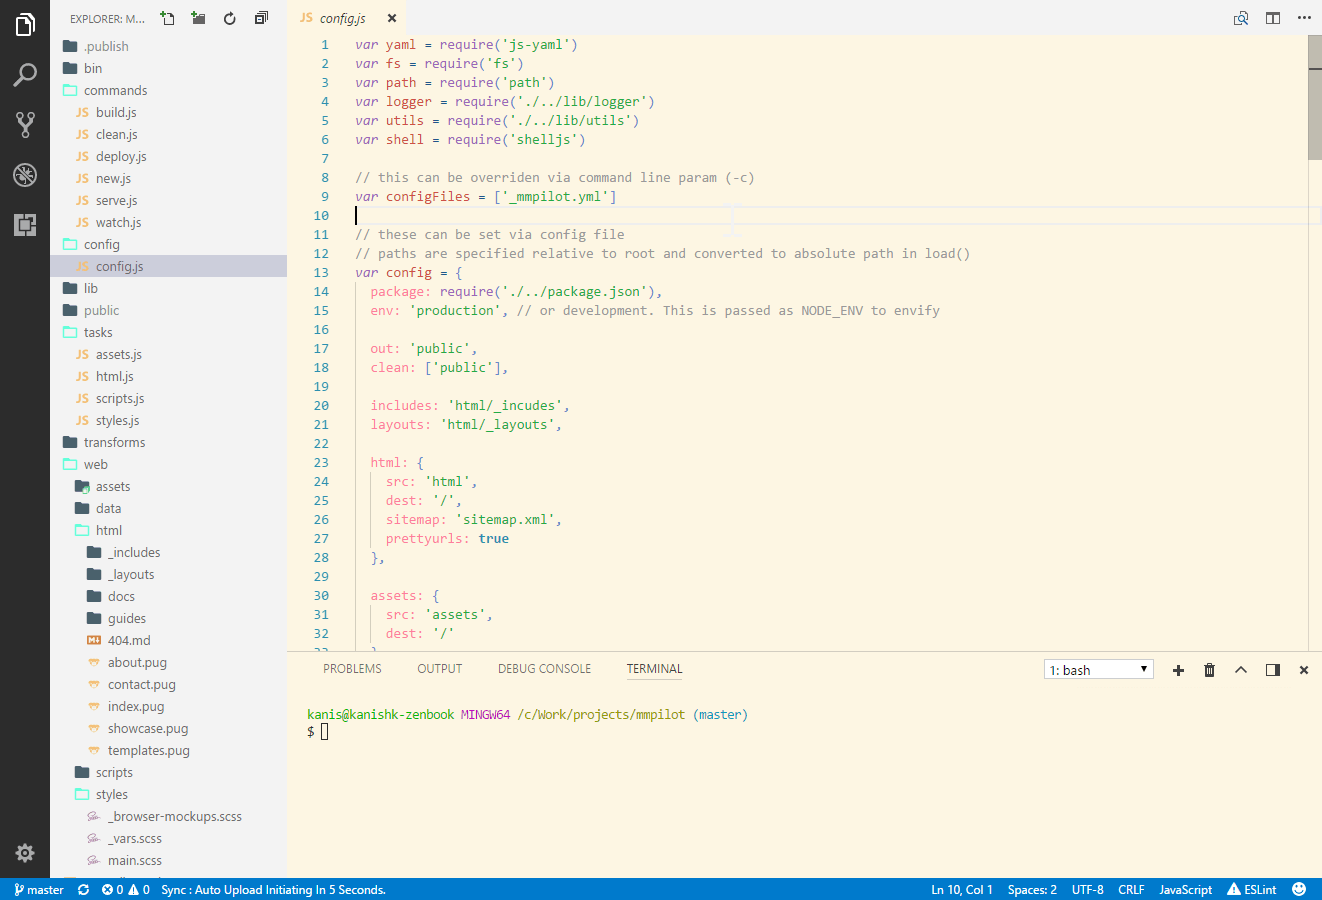Open the ESLint status bar item

click(x=1251, y=889)
